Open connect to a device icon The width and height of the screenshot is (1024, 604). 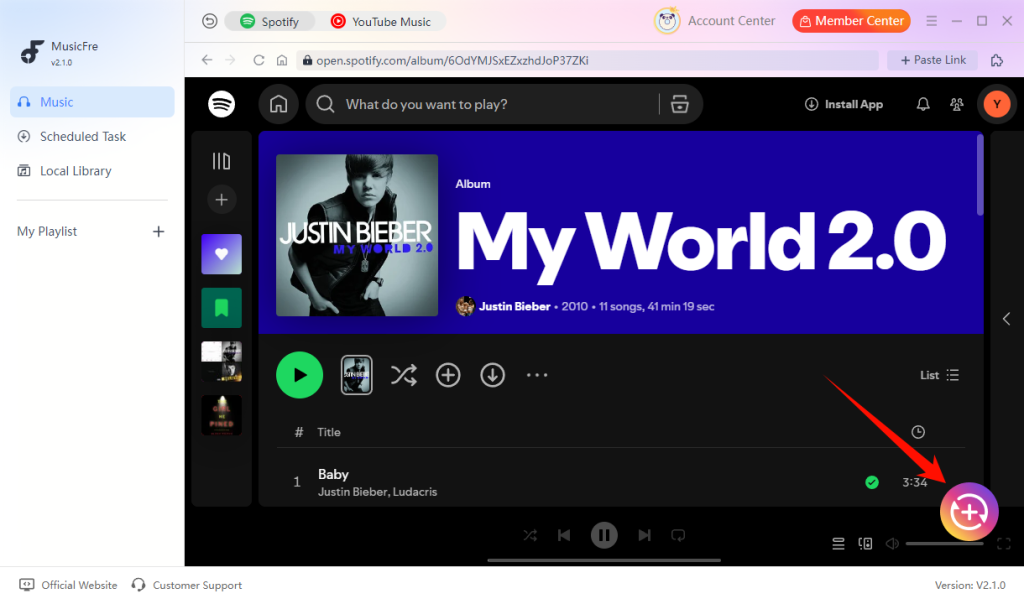(x=865, y=543)
